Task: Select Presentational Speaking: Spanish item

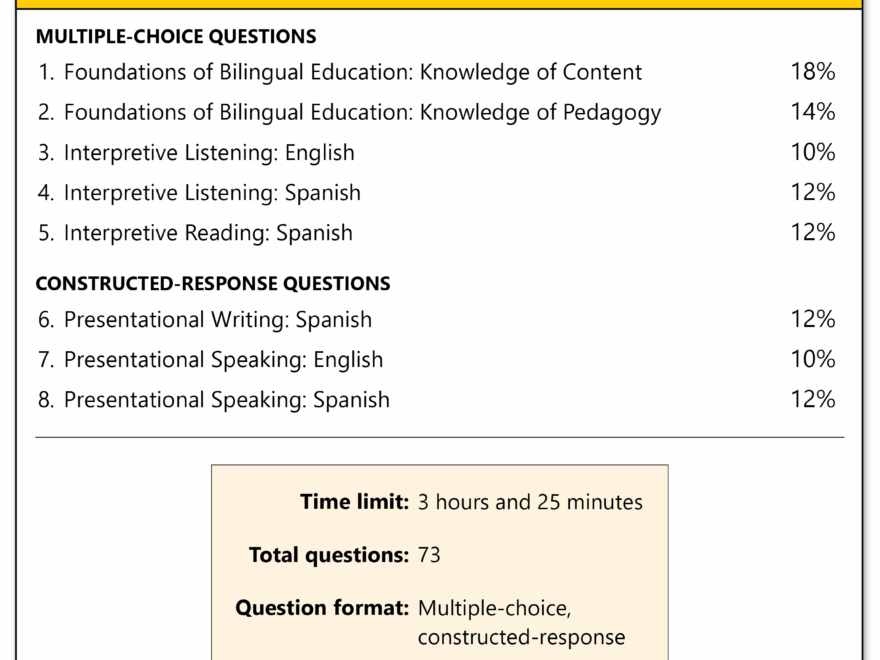Action: click(x=226, y=400)
